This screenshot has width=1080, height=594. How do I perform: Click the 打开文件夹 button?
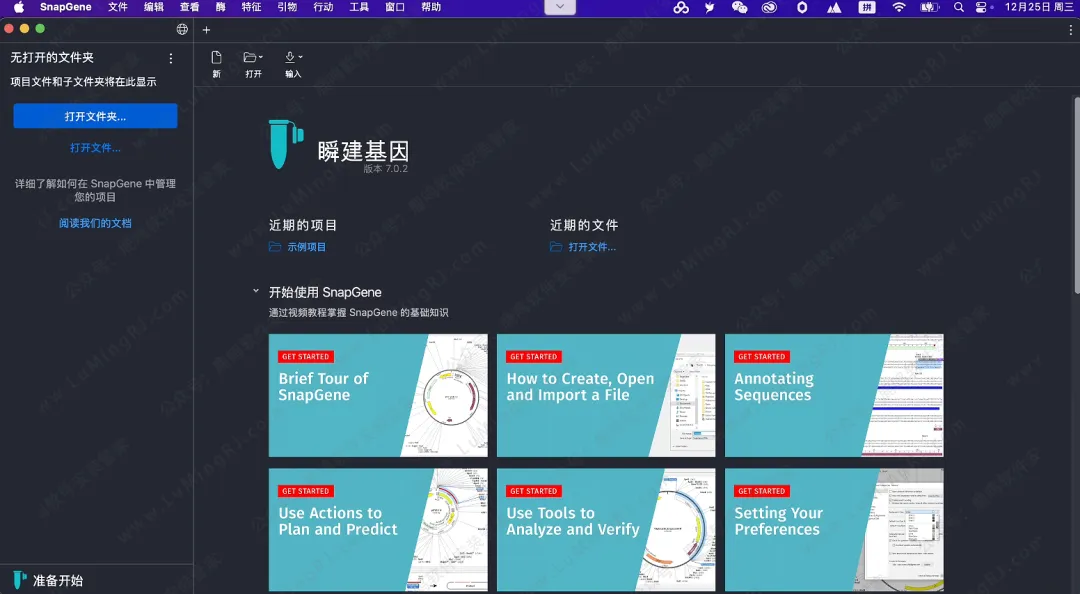point(95,116)
